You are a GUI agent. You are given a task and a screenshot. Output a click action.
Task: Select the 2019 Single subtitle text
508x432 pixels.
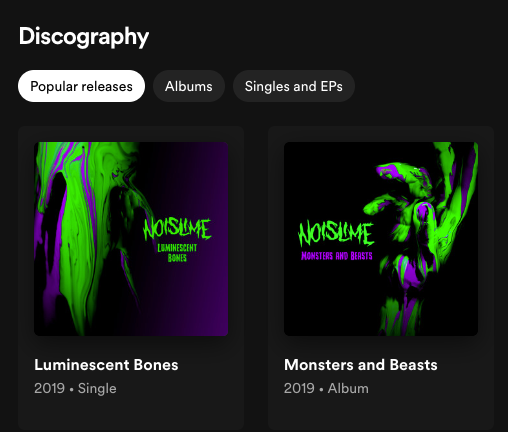click(75, 389)
